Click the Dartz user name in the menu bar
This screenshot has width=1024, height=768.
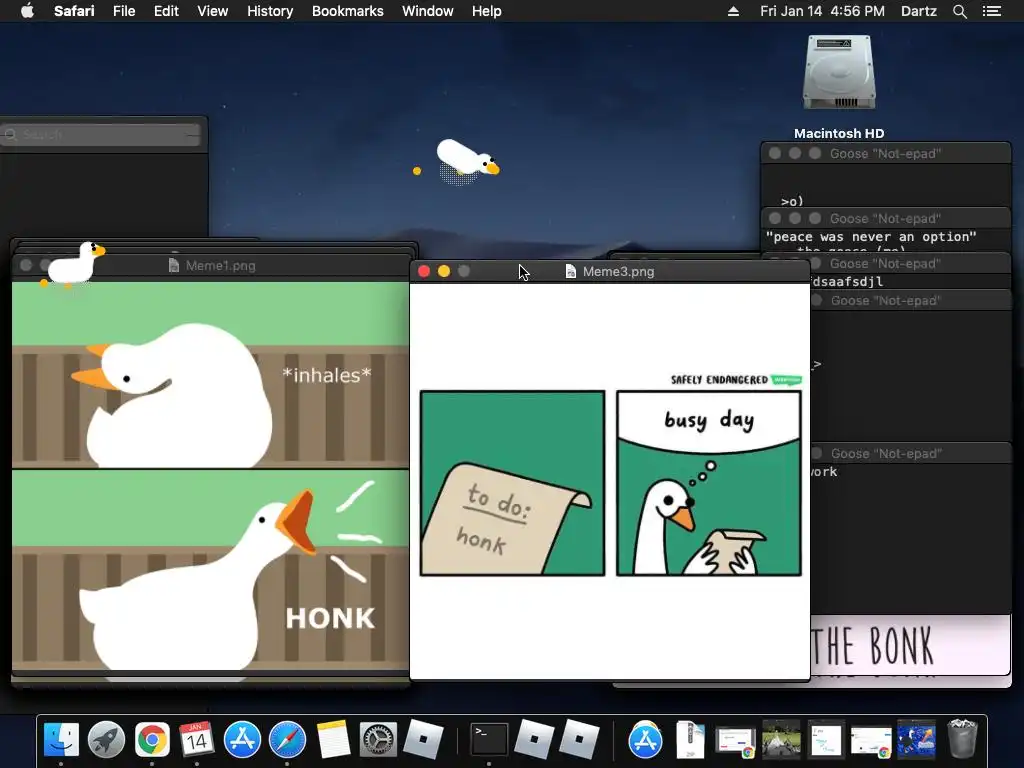(918, 11)
